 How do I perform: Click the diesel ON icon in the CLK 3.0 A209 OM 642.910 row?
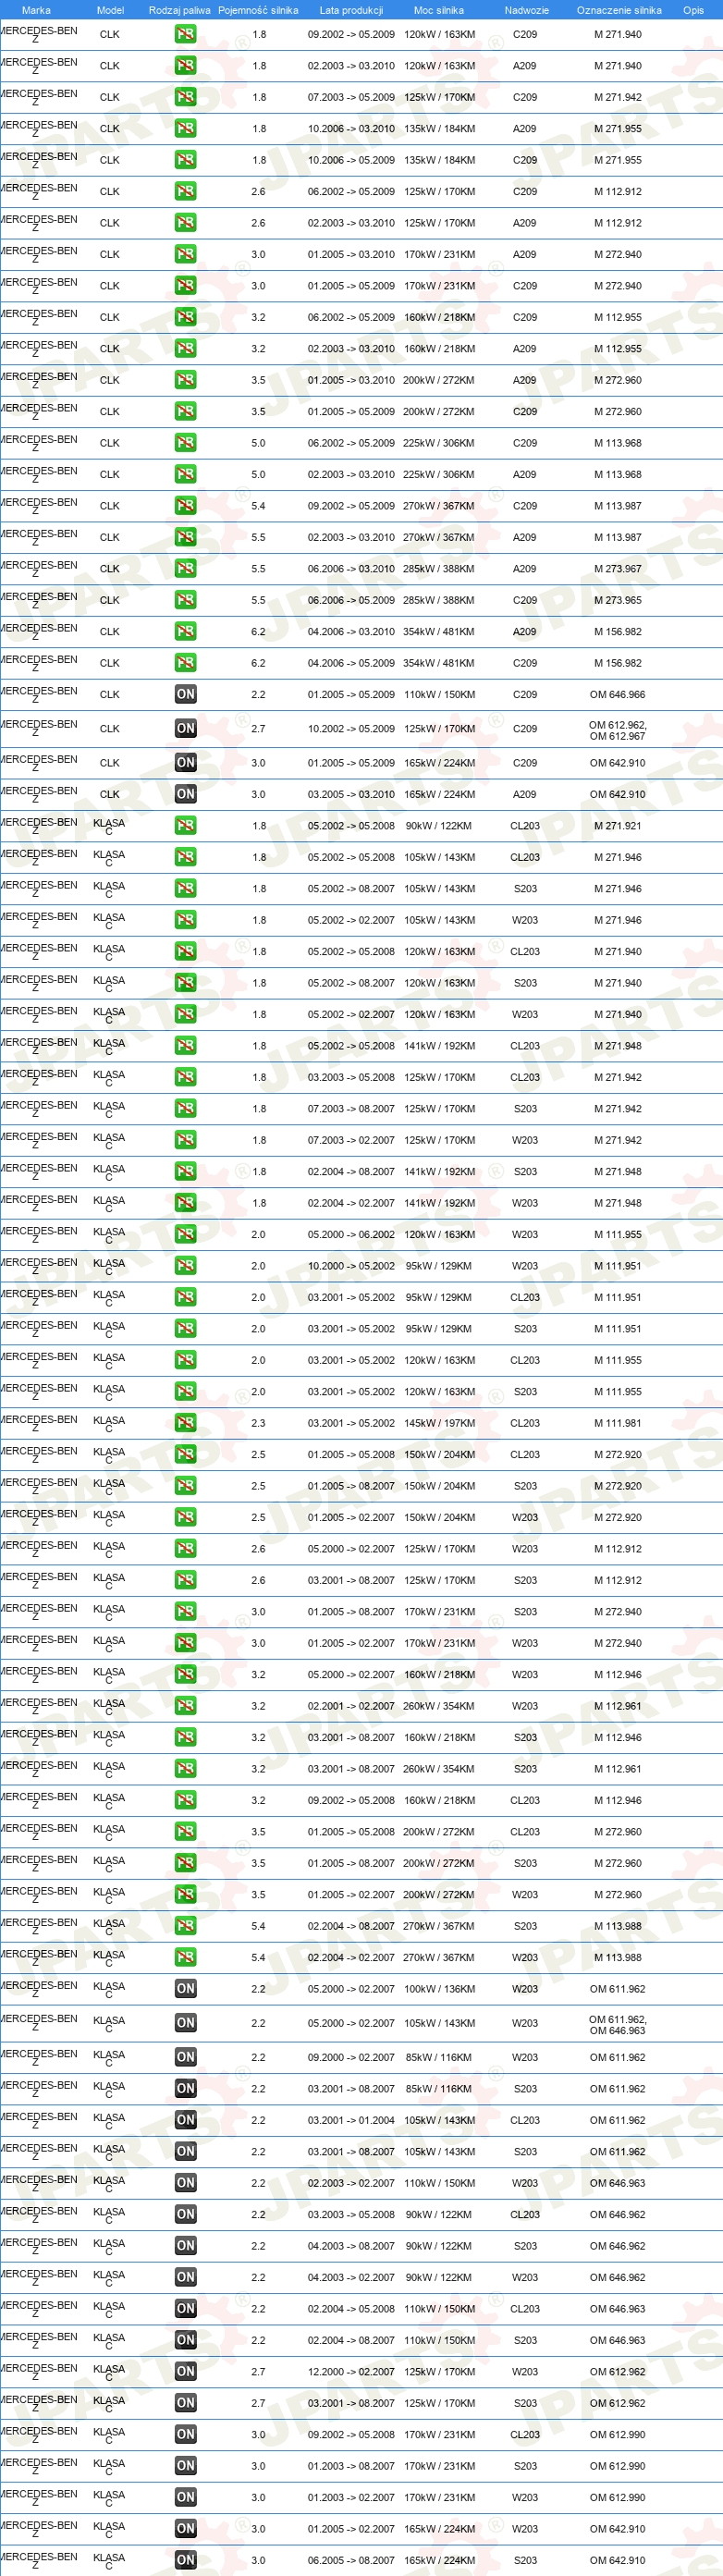coord(185,794)
